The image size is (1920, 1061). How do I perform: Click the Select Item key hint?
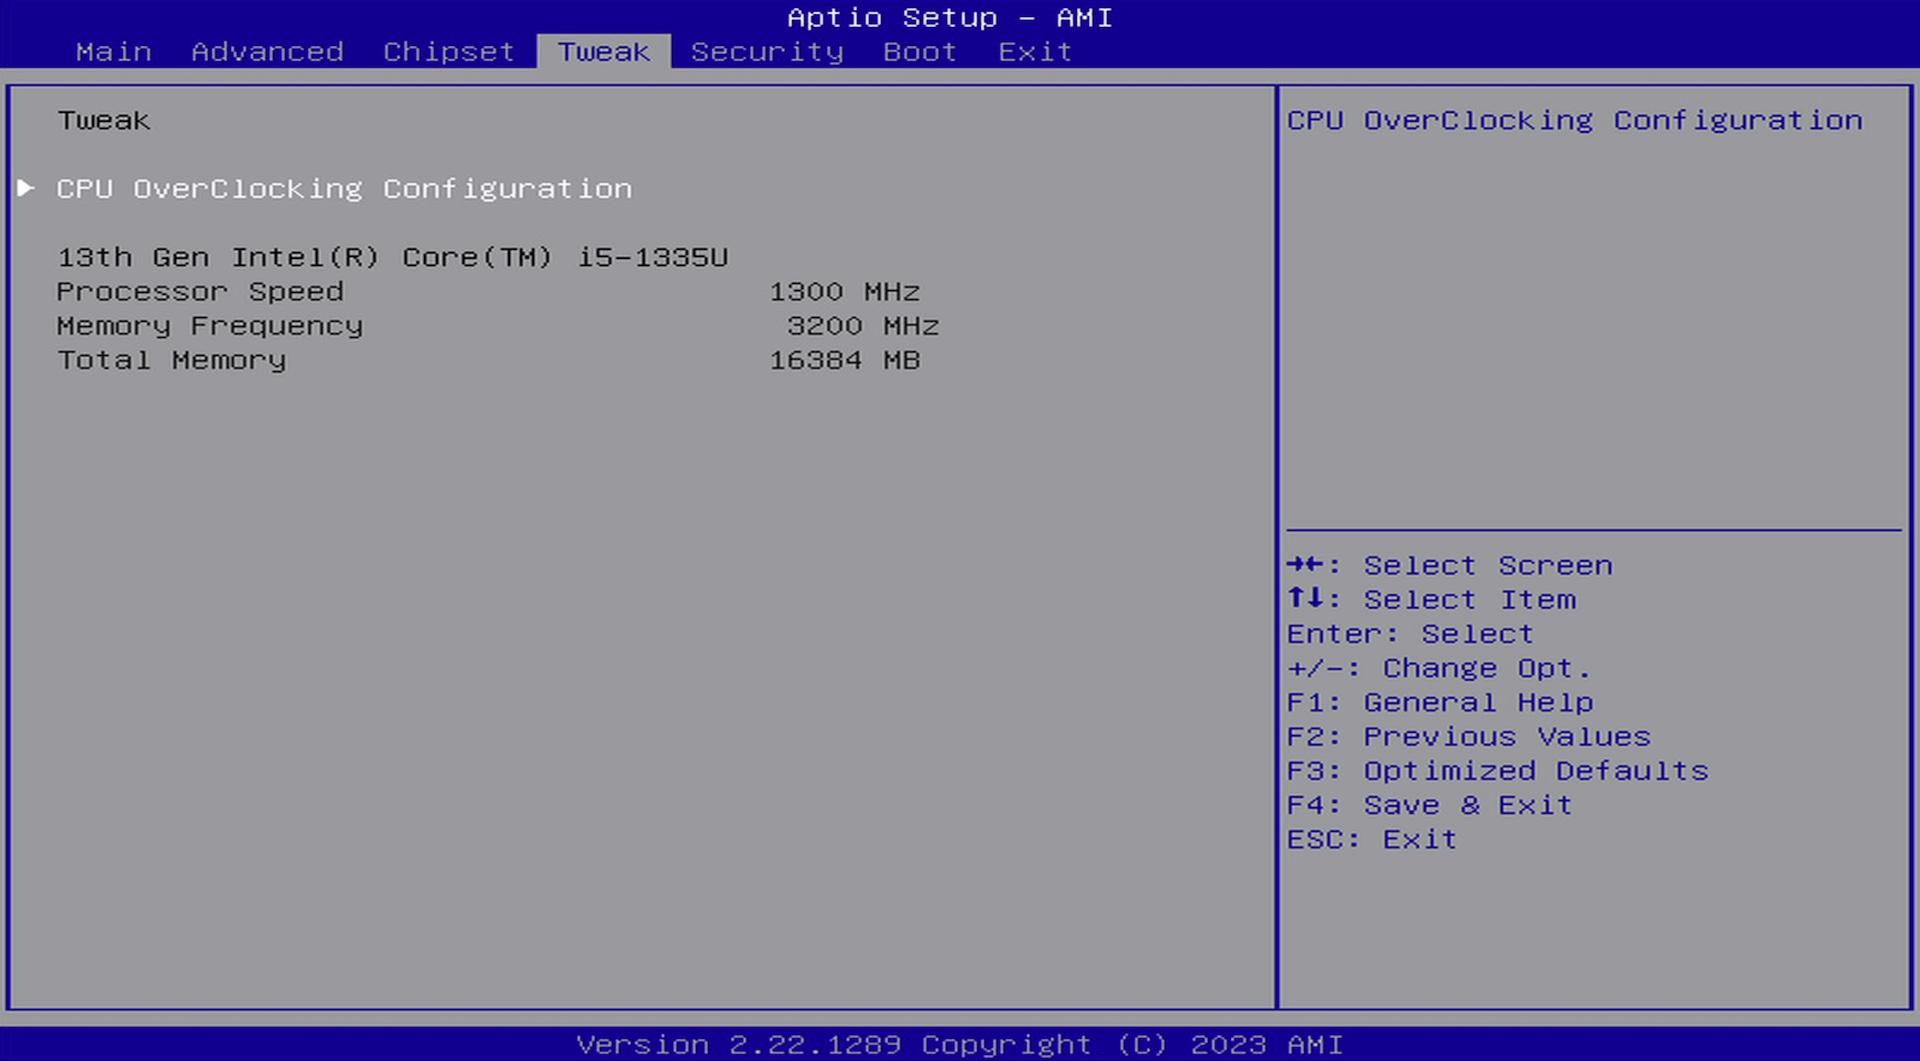(1431, 600)
